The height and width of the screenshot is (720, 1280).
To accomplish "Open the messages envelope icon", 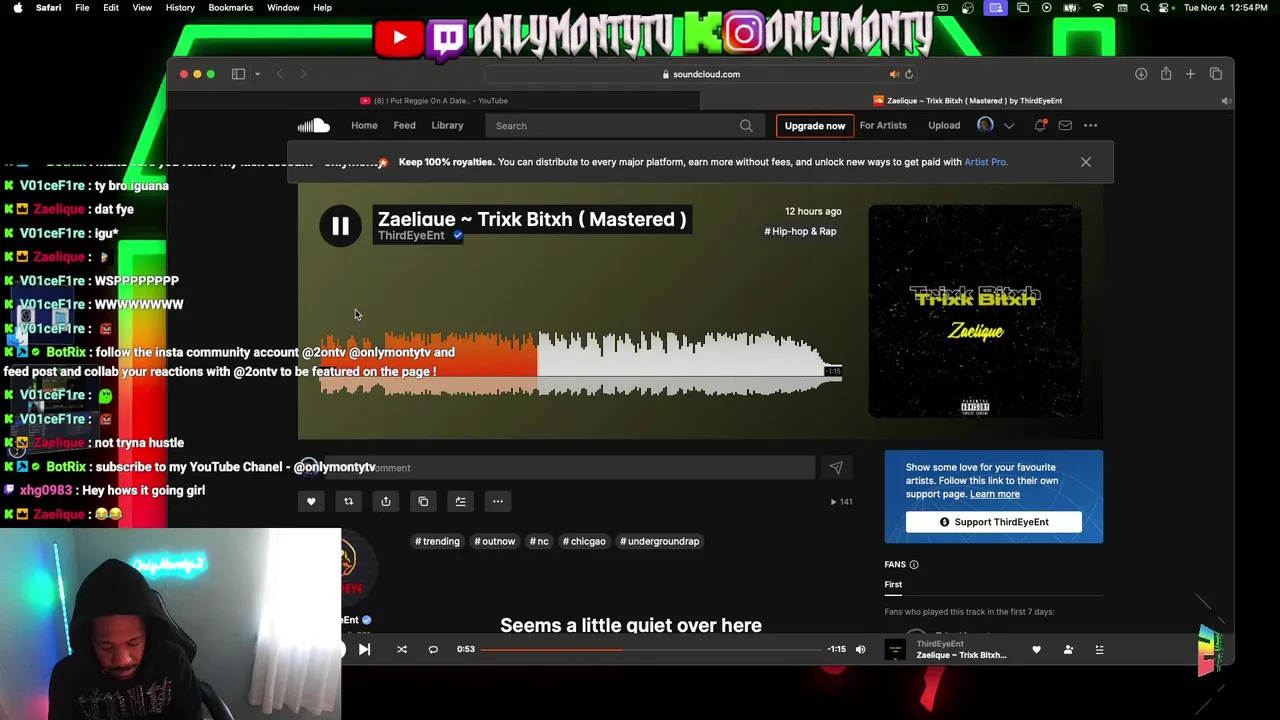I will point(1065,125).
